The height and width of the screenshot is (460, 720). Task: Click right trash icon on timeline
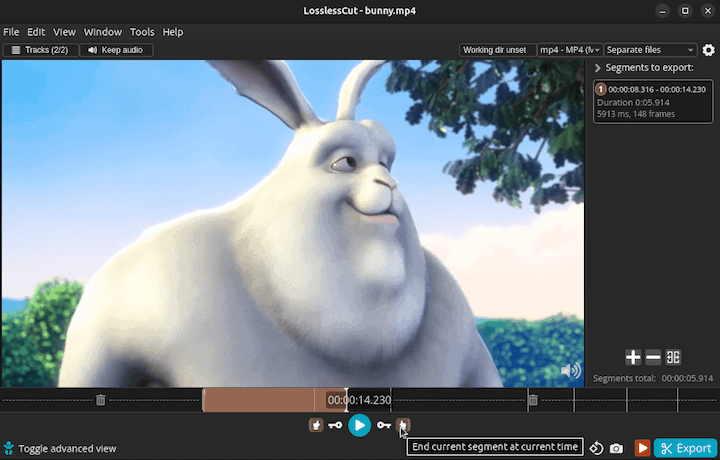(x=533, y=400)
